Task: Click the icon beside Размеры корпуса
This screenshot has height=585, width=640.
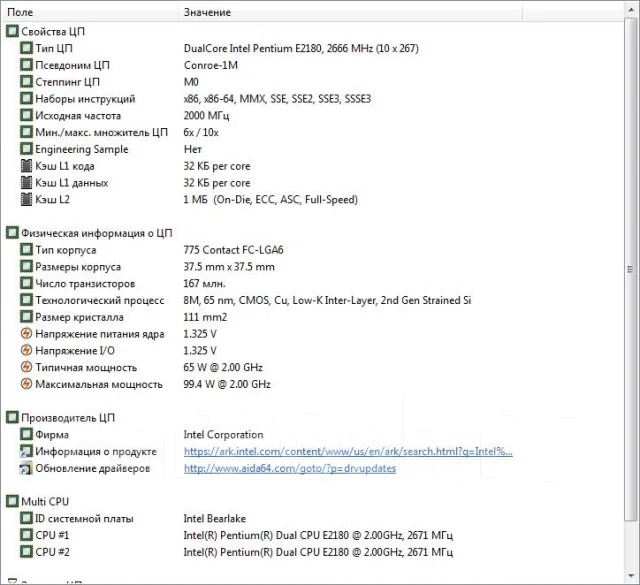Action: [x=26, y=267]
